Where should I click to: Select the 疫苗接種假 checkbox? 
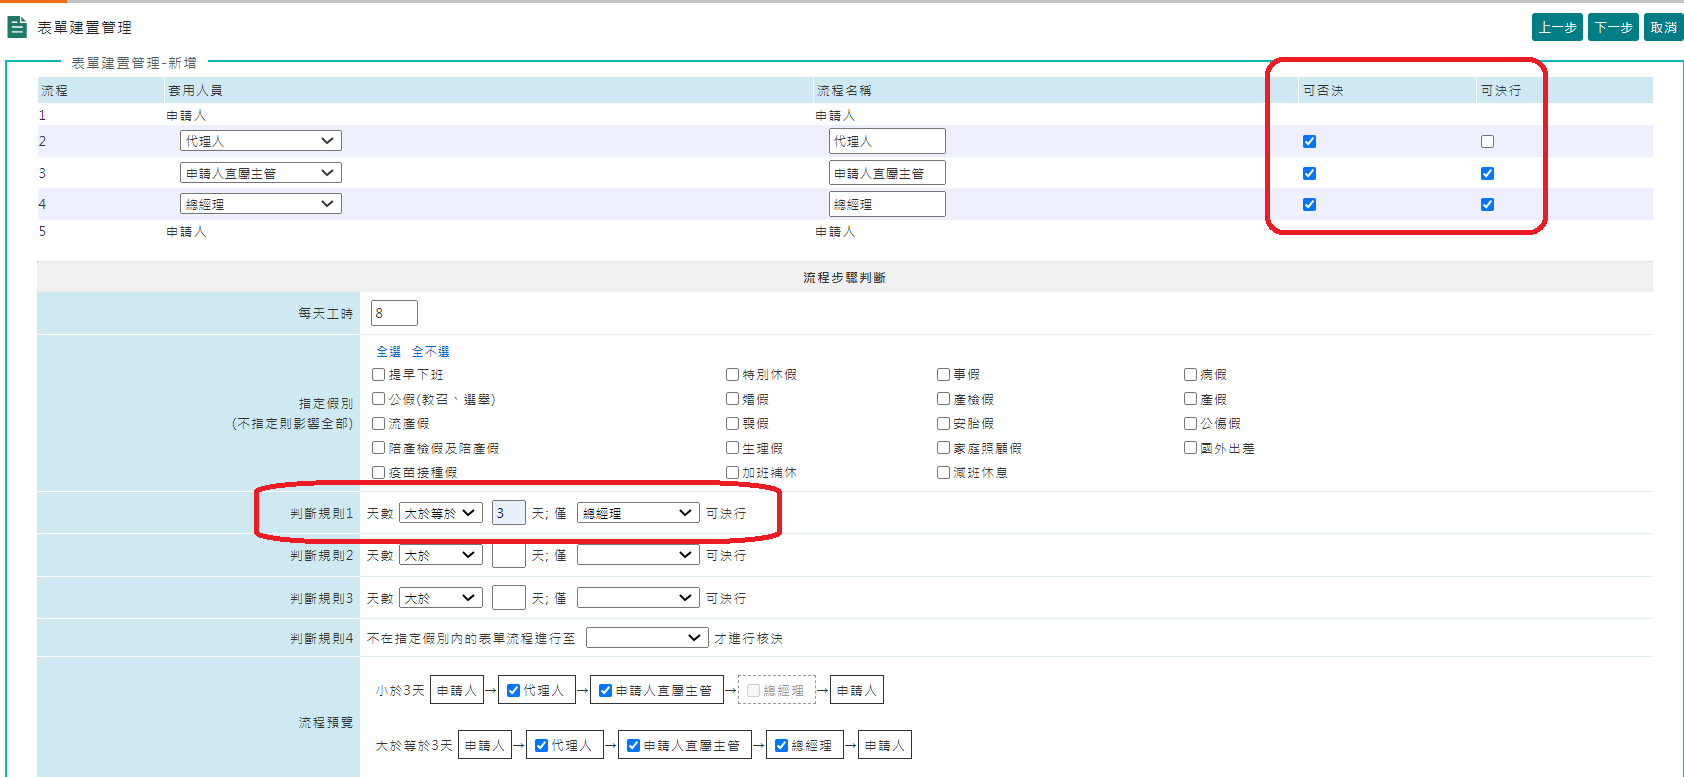tap(378, 473)
